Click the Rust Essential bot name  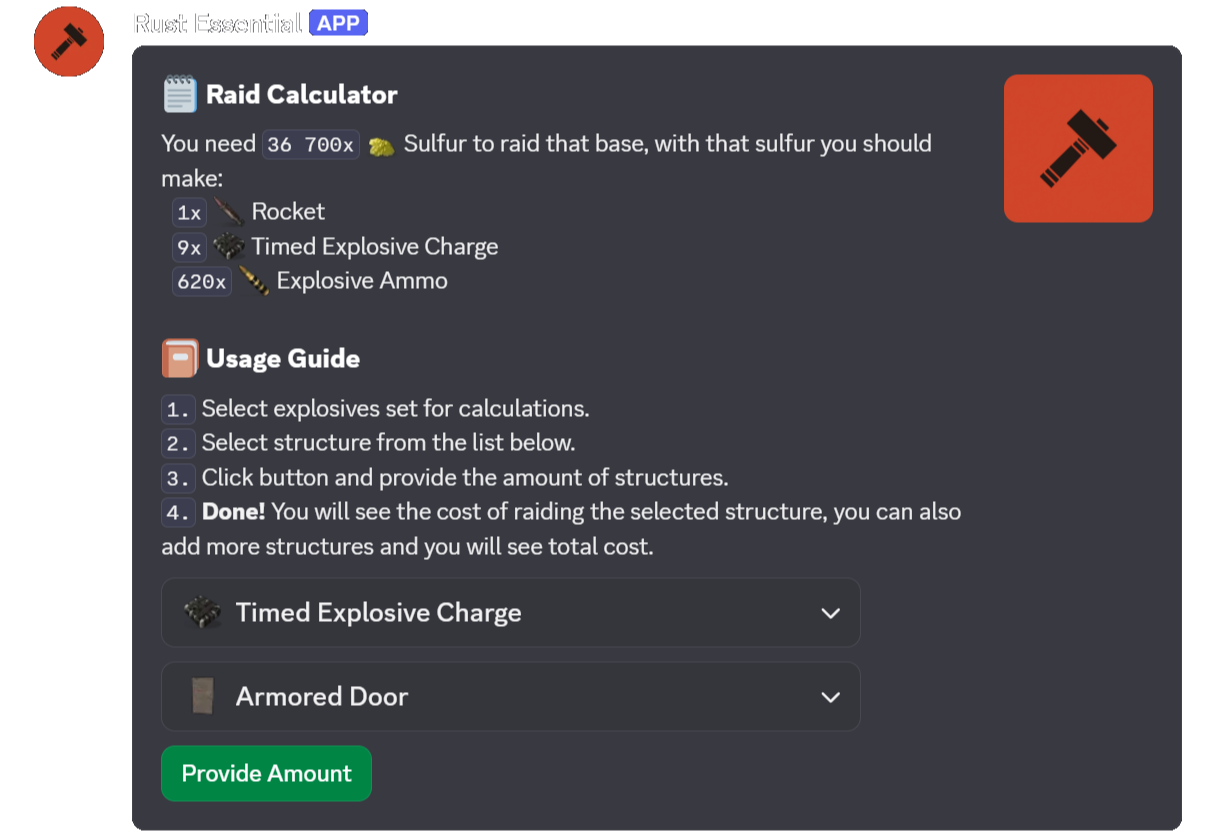(216, 22)
